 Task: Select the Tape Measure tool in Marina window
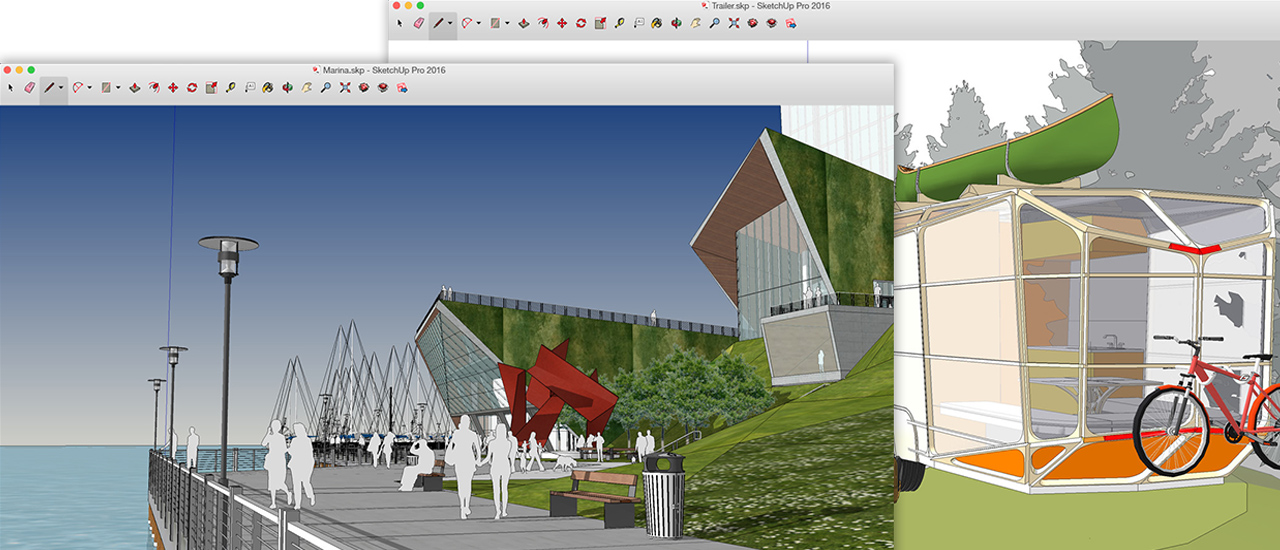[x=231, y=88]
